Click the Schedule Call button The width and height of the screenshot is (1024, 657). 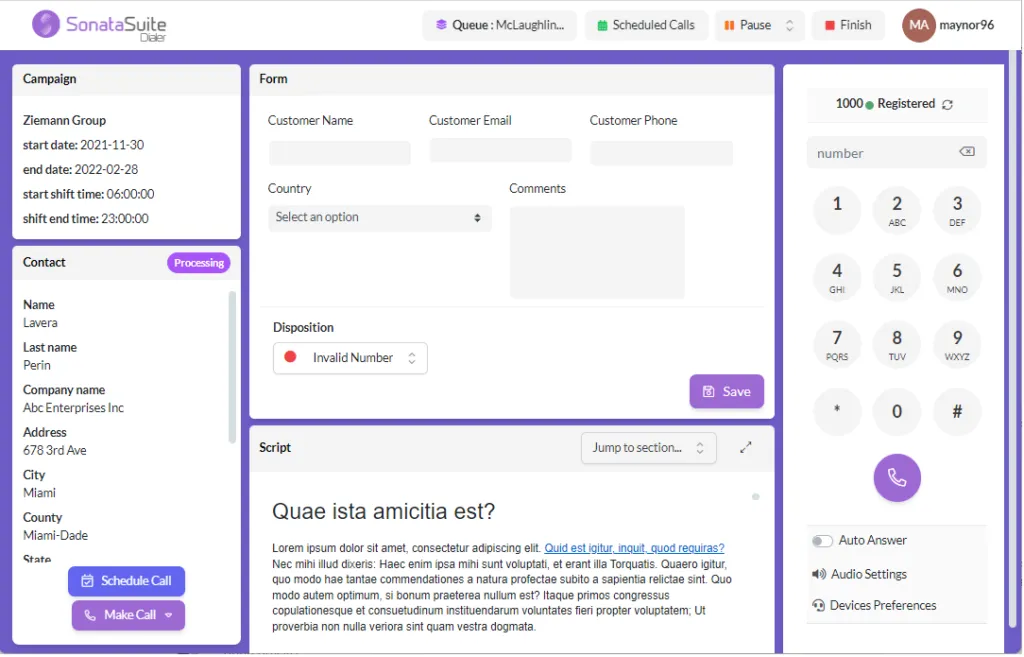(127, 581)
